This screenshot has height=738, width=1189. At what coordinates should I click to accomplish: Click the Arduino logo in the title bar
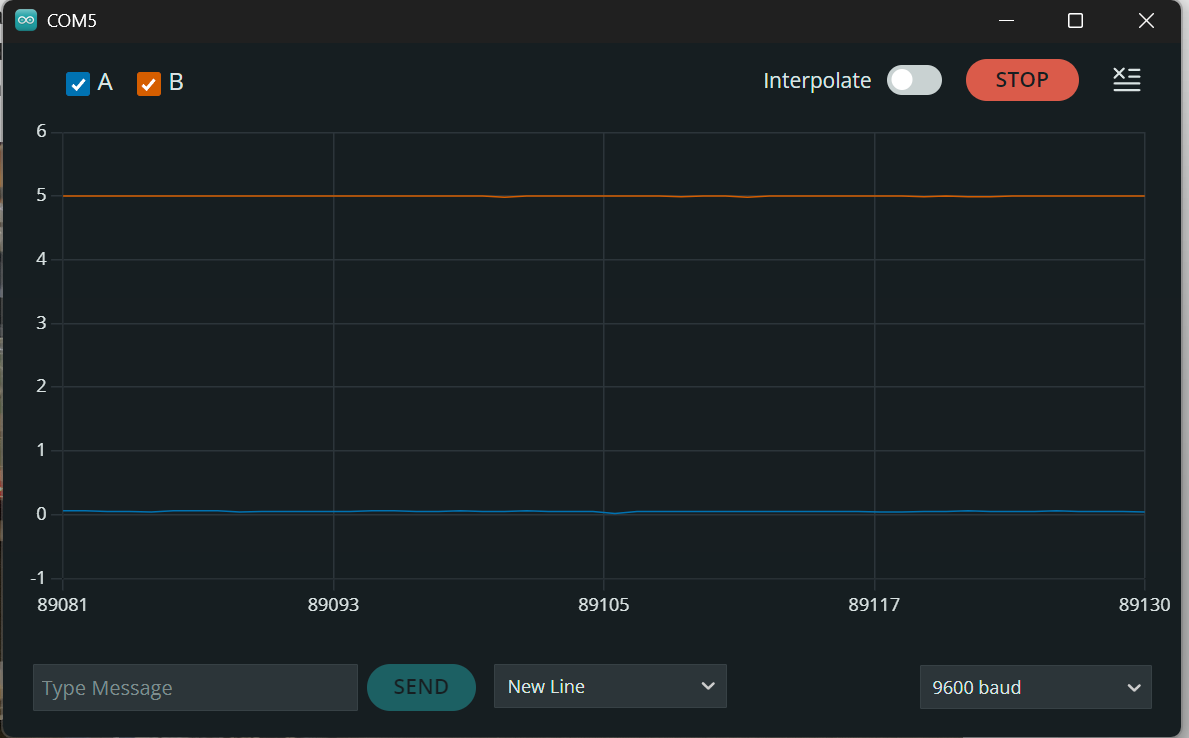click(x=26, y=20)
